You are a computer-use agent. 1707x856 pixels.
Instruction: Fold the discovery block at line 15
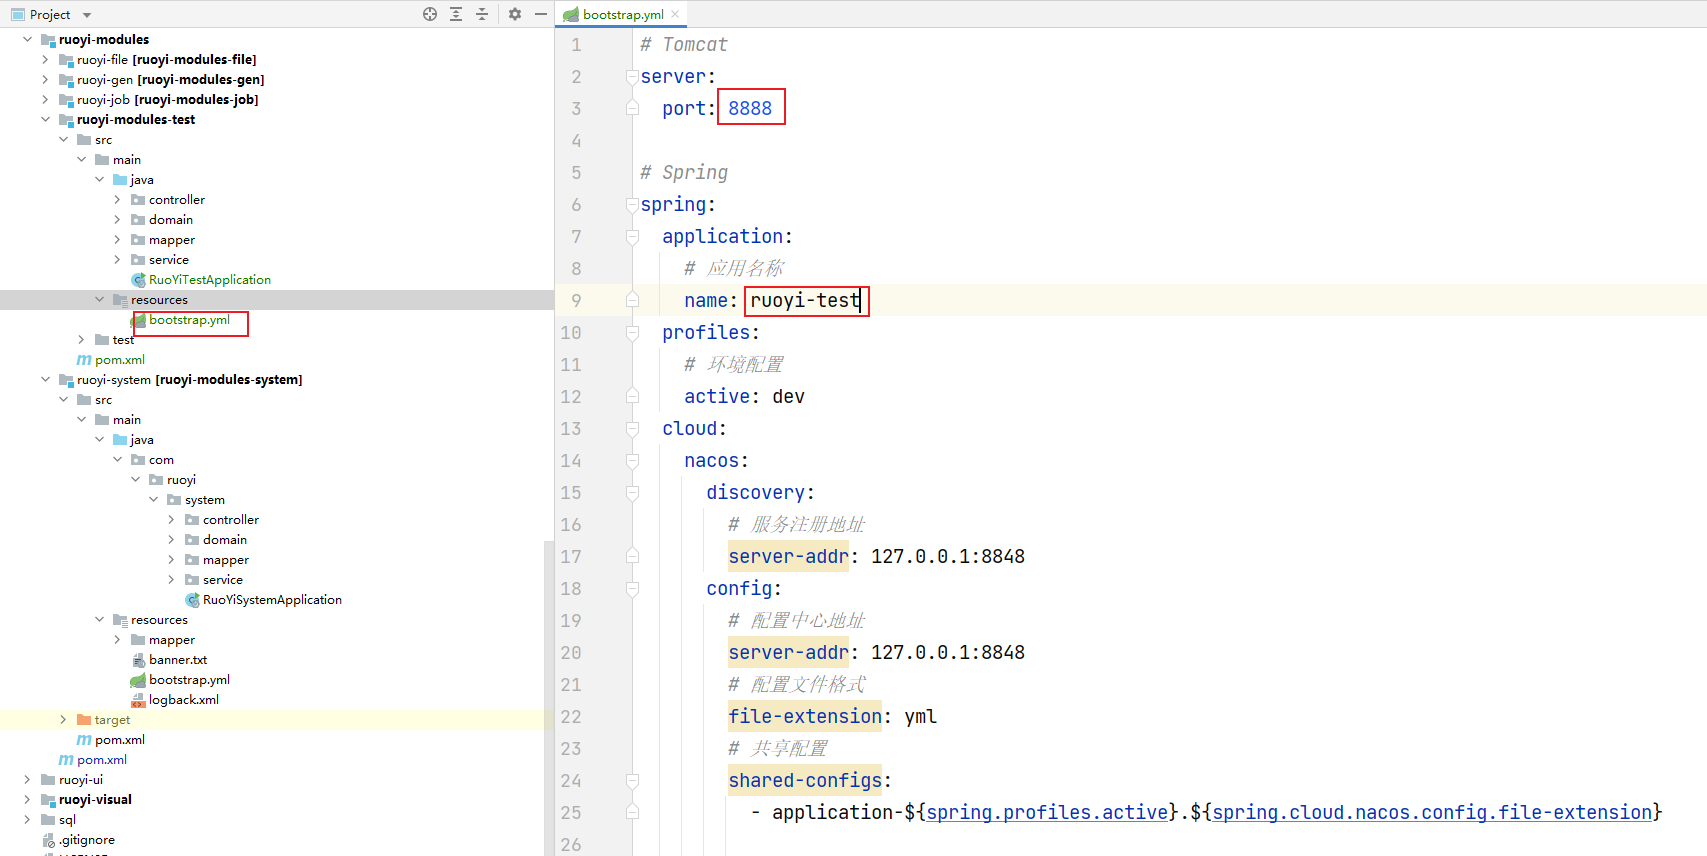pos(632,492)
